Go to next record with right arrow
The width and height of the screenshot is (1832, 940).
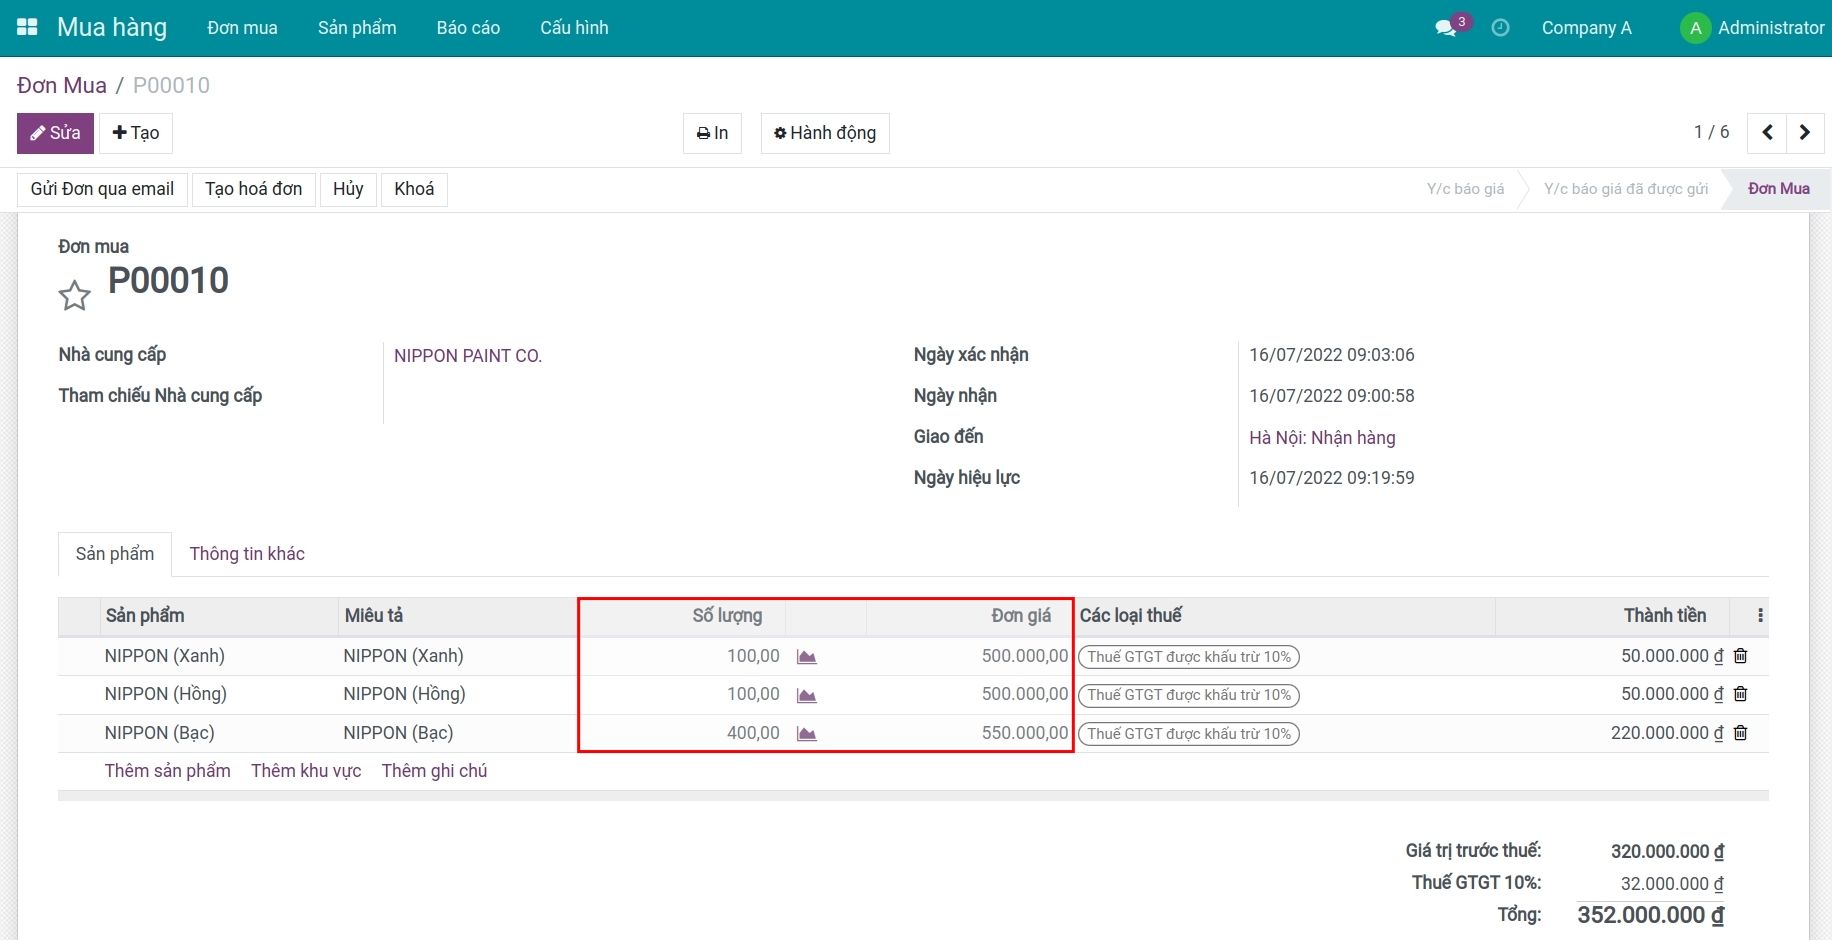1805,132
